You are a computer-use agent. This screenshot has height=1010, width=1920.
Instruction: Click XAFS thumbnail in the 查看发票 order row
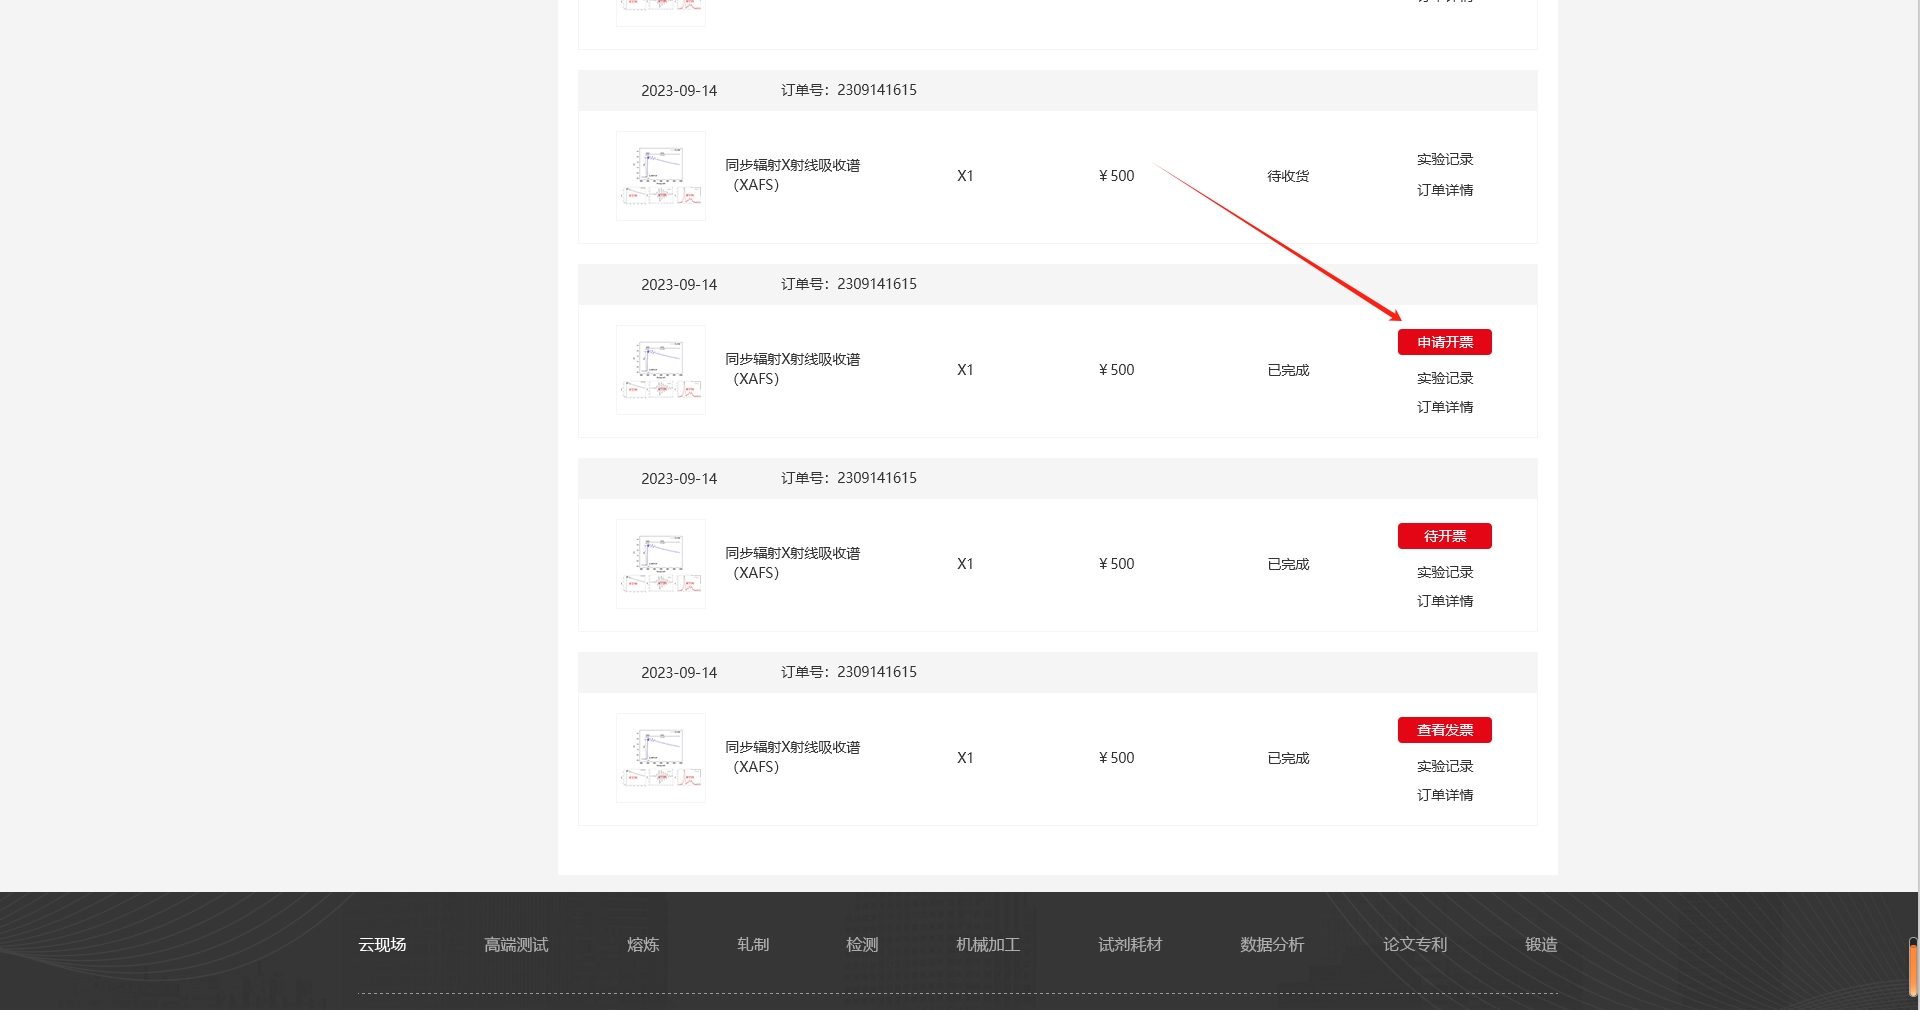click(x=661, y=758)
